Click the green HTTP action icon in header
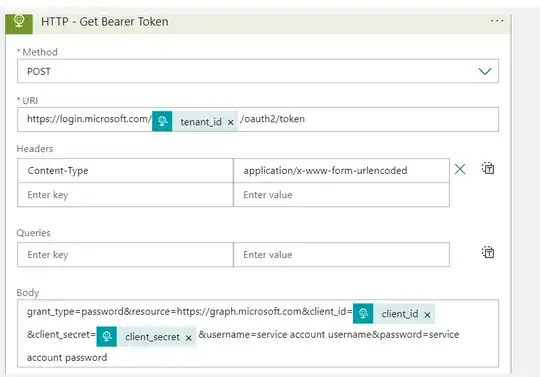The width and height of the screenshot is (540, 377). (x=19, y=23)
